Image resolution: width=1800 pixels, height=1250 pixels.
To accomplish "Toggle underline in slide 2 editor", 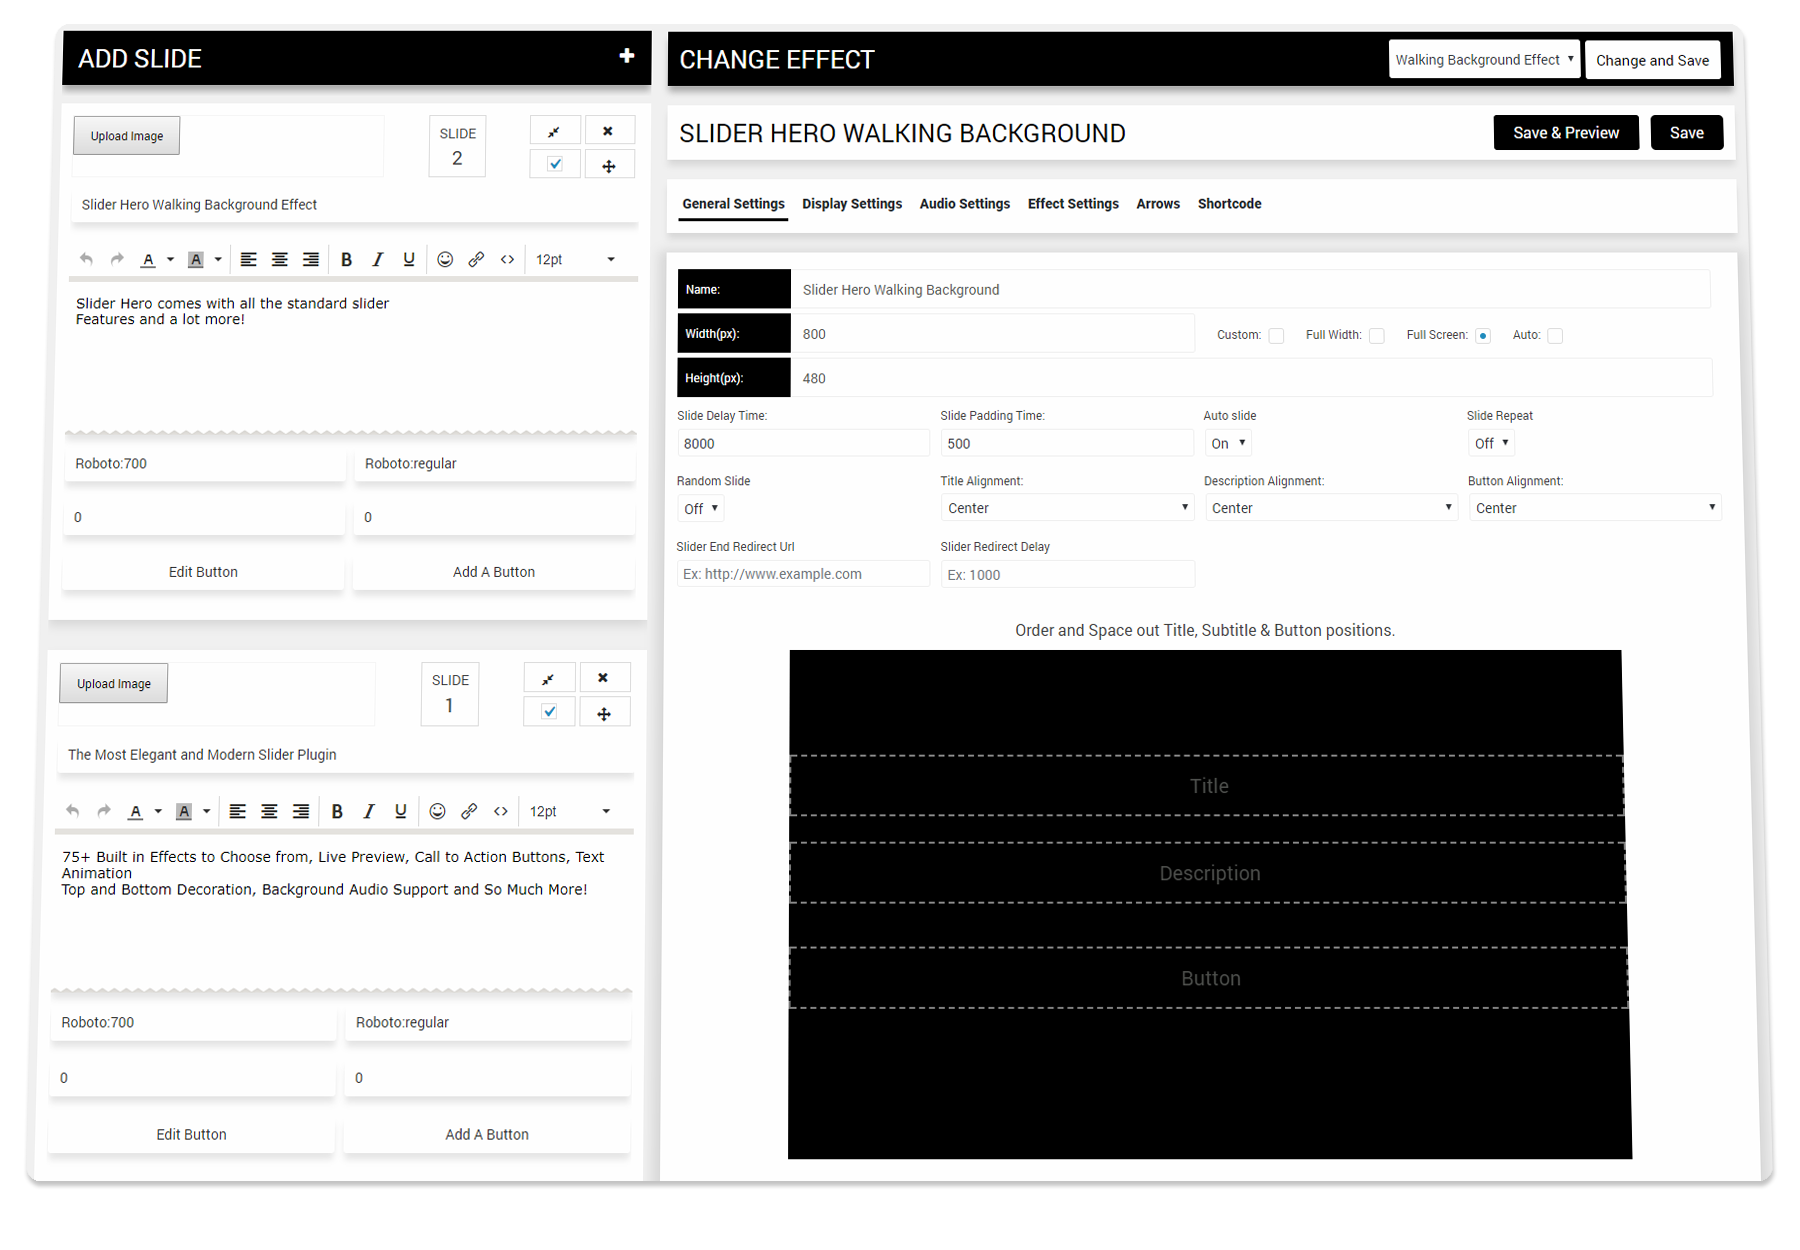I will (x=408, y=259).
